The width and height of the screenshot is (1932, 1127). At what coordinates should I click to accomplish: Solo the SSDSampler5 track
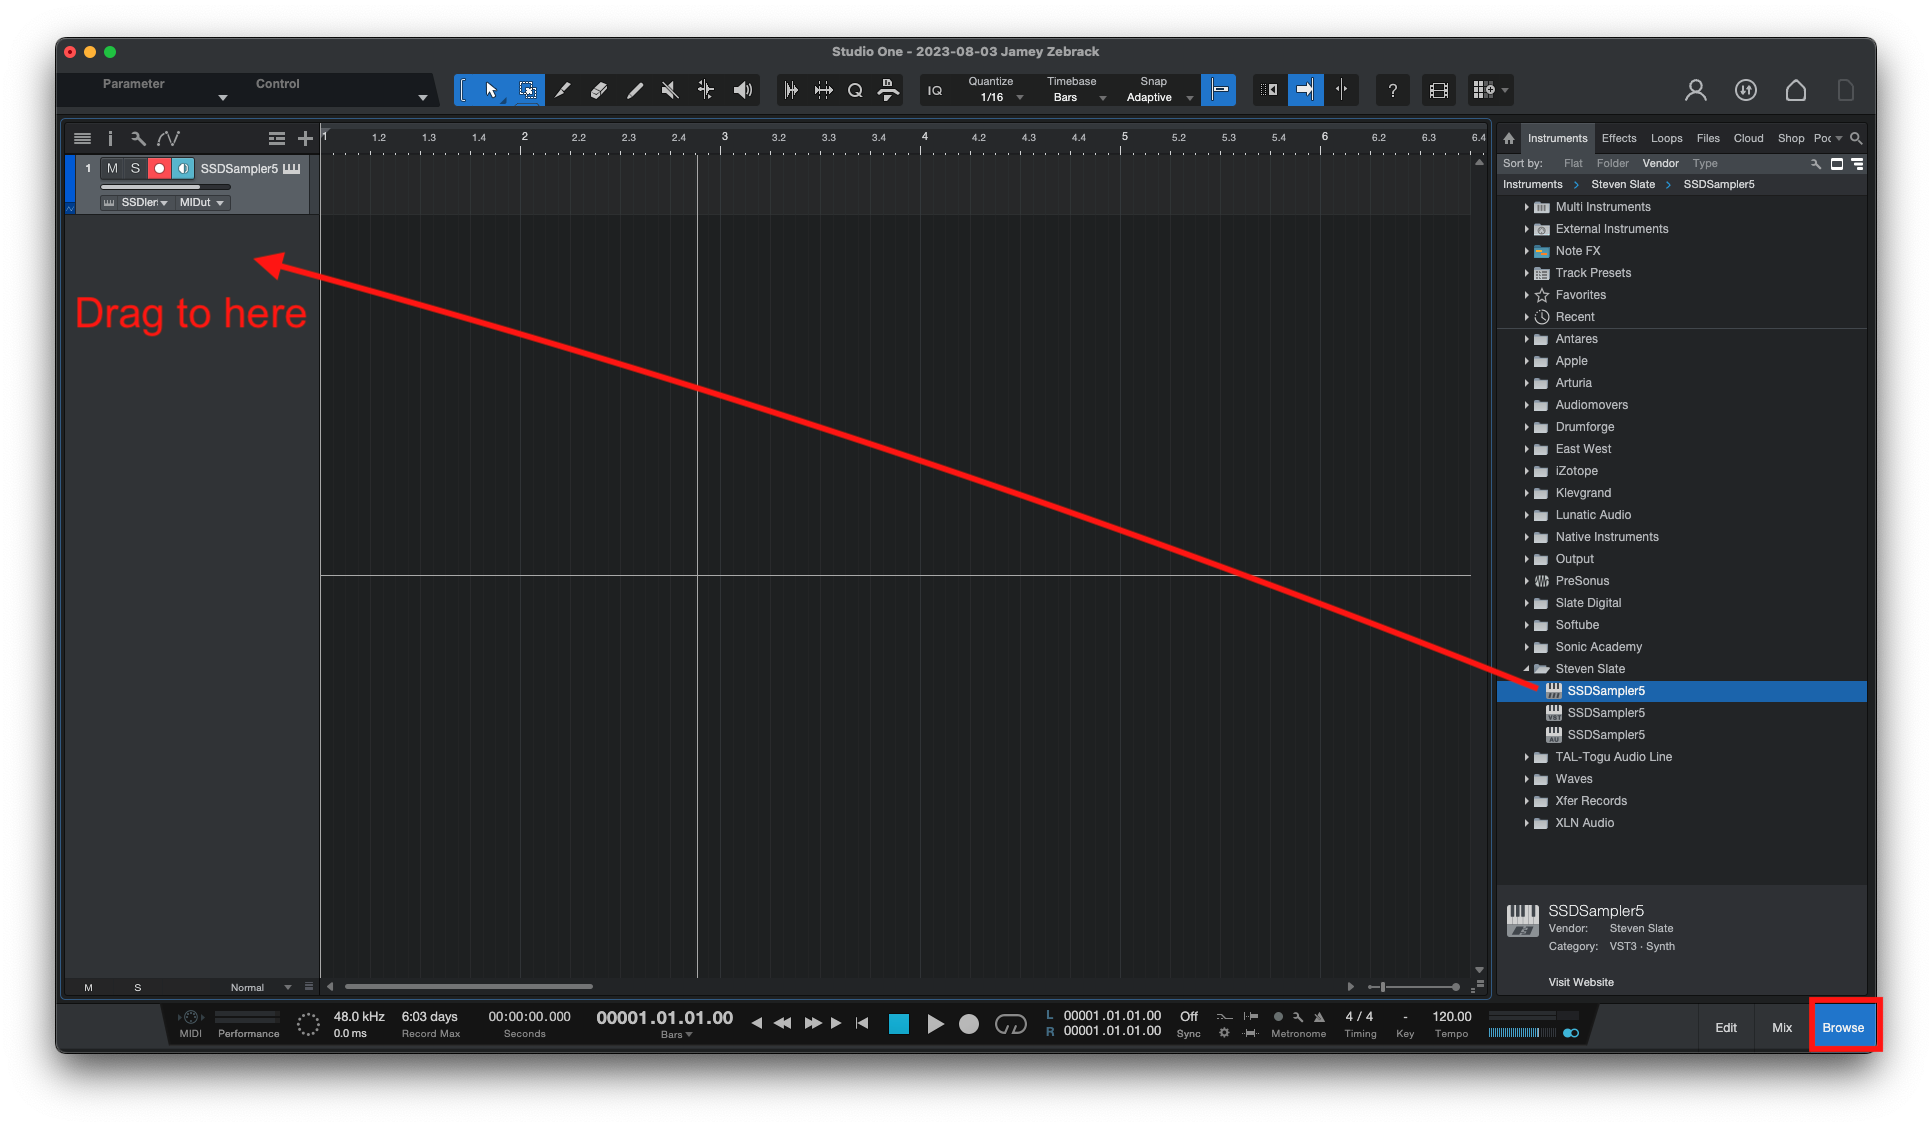click(x=135, y=168)
